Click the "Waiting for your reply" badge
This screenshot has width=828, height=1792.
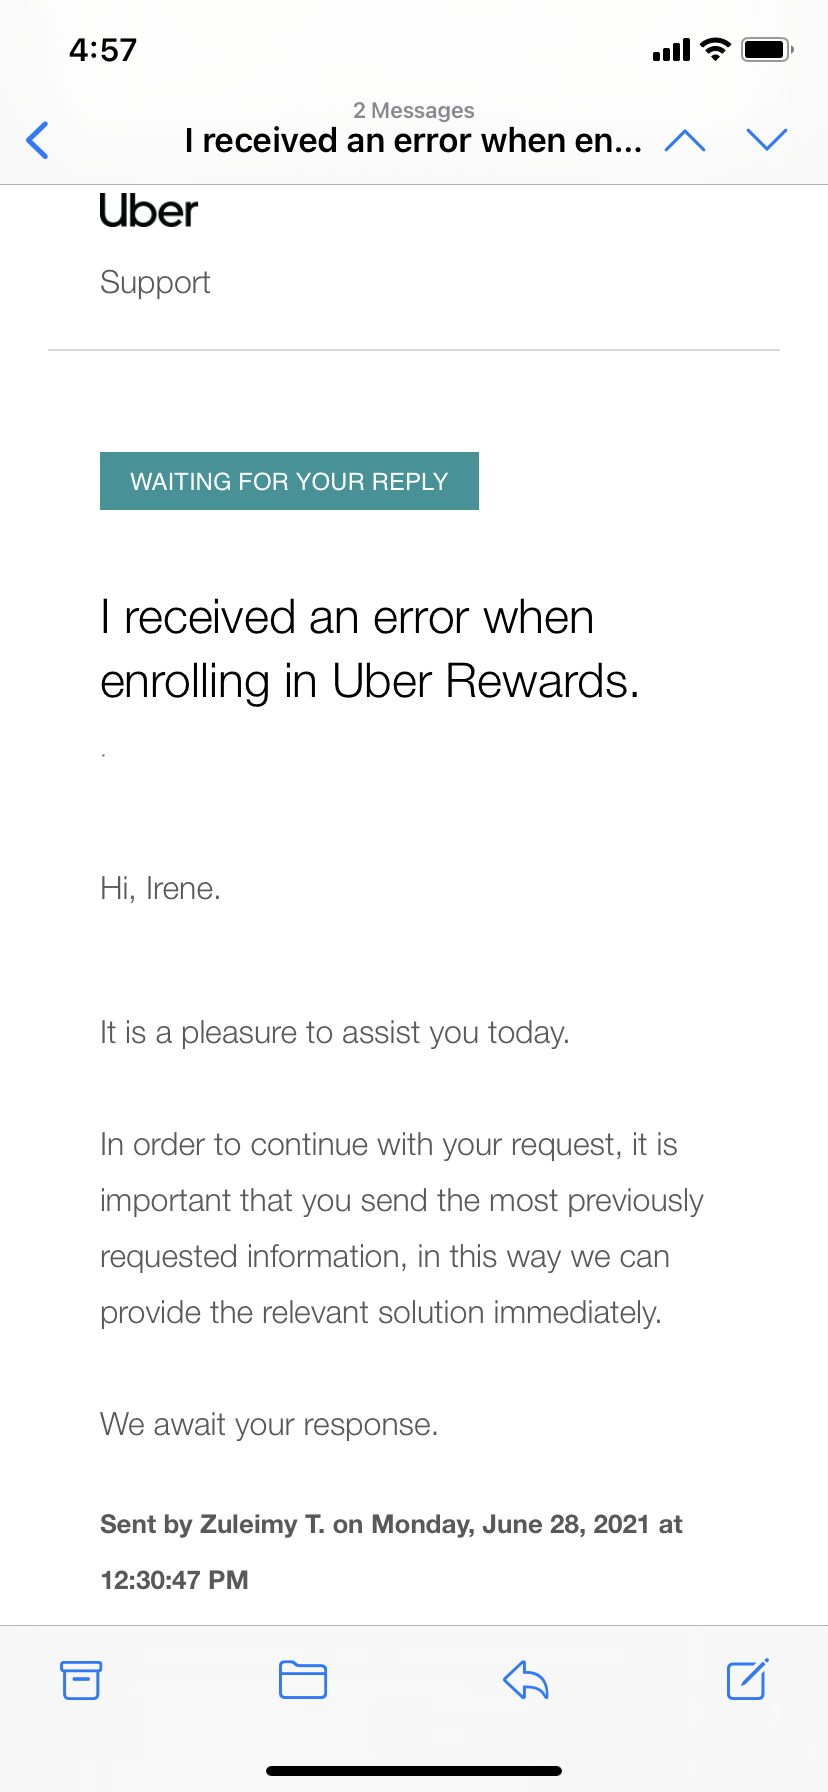coord(289,481)
